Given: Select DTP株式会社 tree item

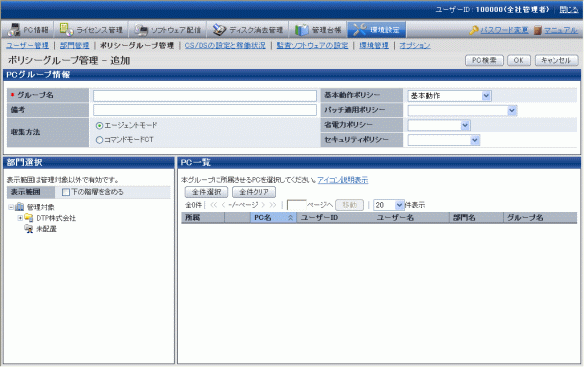Looking at the screenshot, I should point(56,218).
